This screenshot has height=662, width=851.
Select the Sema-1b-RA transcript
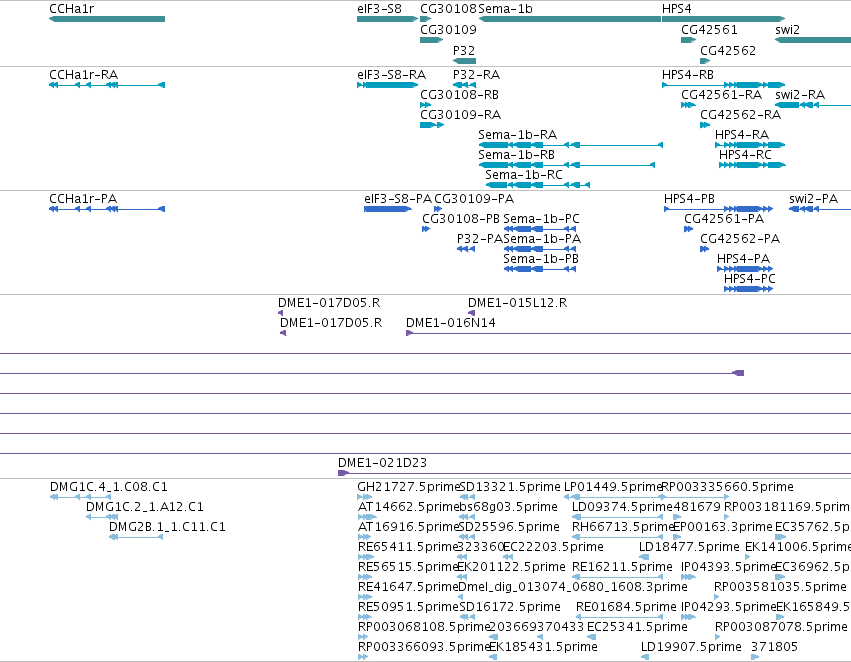570,145
